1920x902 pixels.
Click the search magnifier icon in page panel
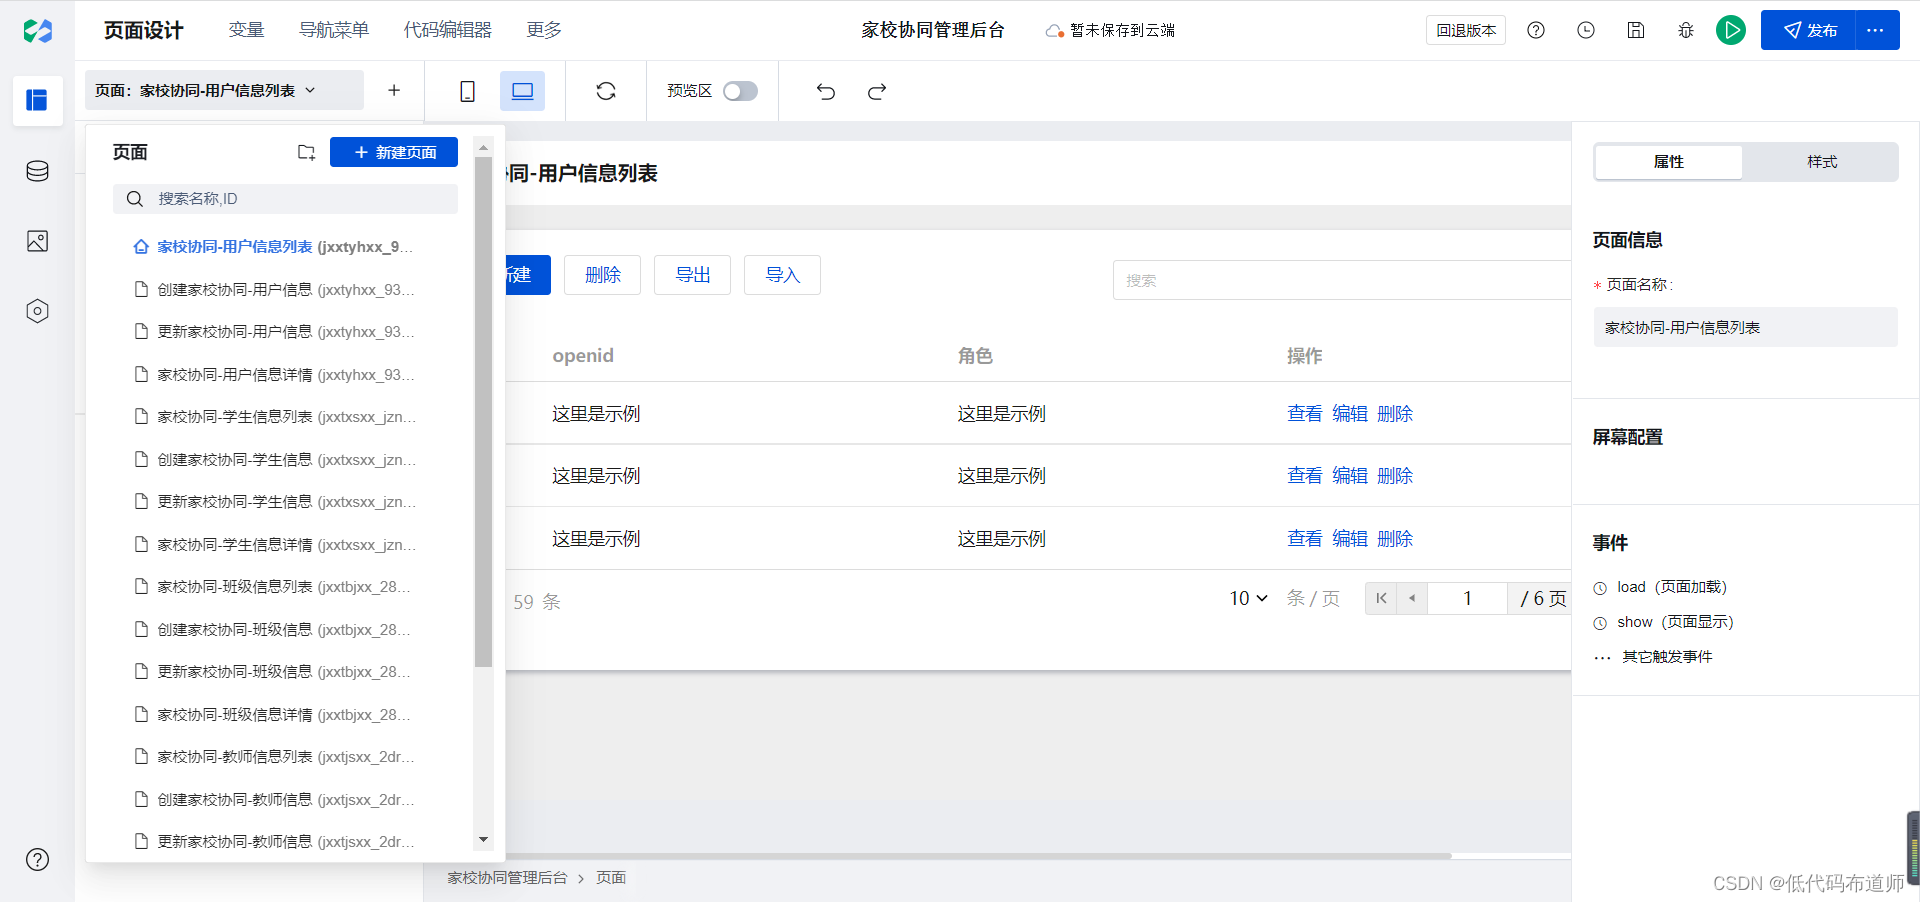[x=135, y=199]
